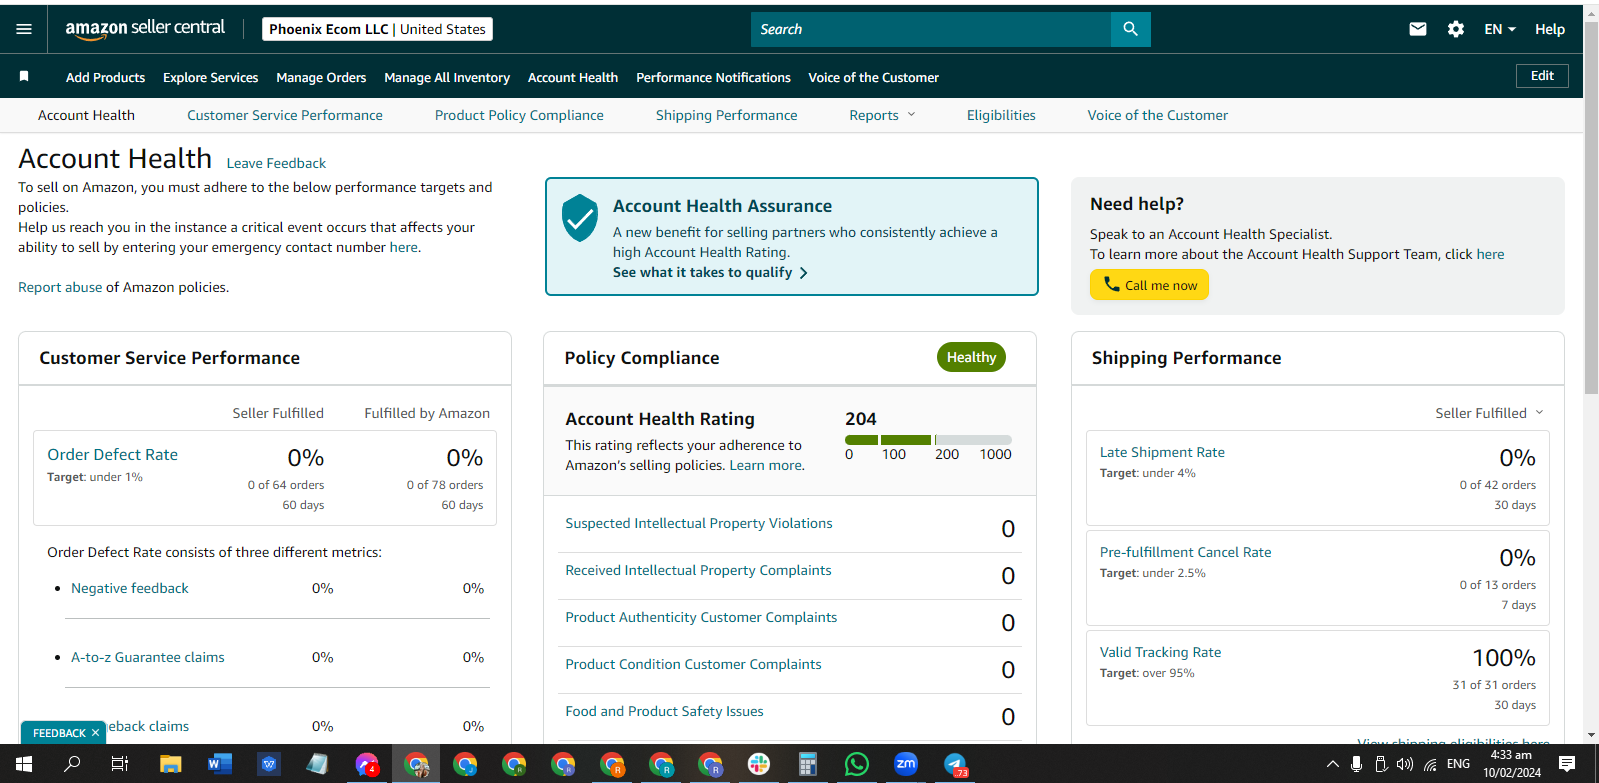1599x783 pixels.
Task: Open the EN language dropdown
Action: coord(1500,29)
